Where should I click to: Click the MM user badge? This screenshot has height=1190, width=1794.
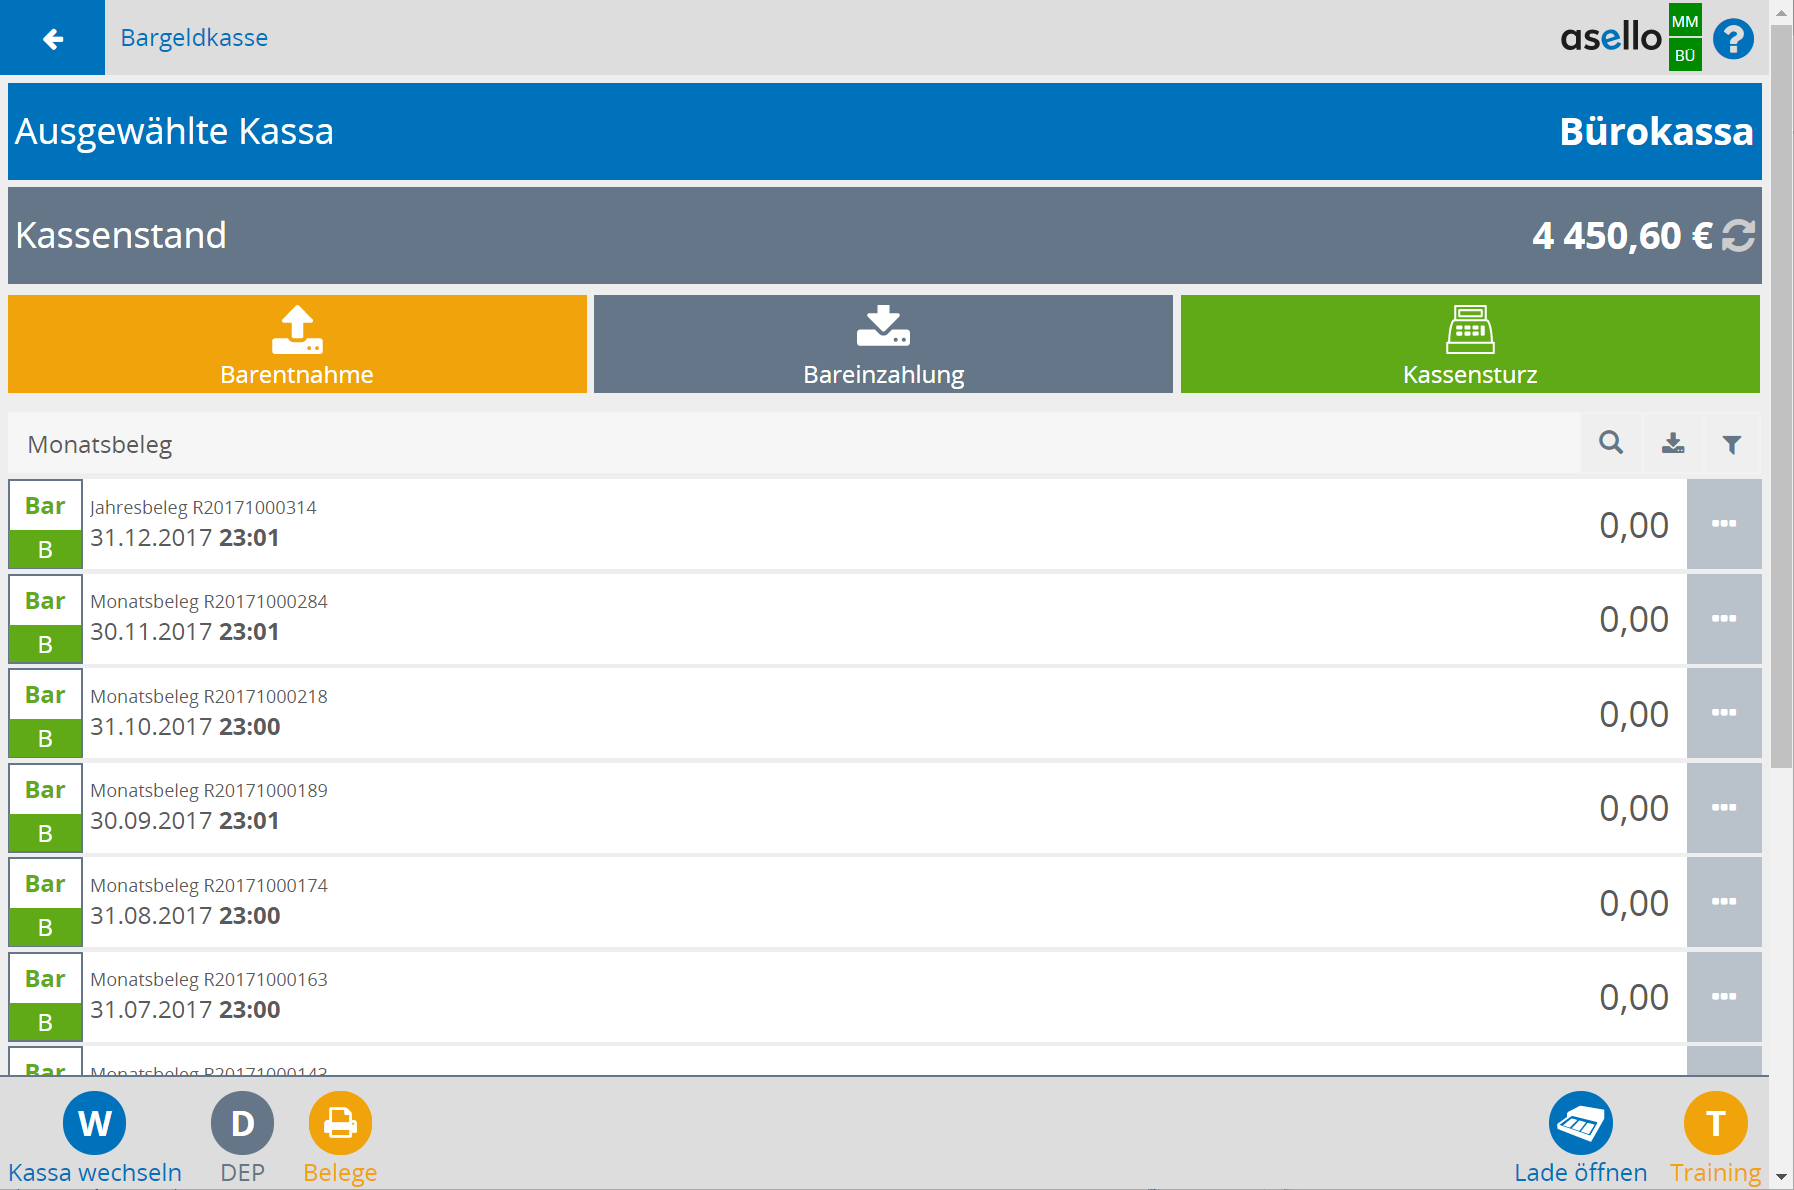[x=1684, y=21]
